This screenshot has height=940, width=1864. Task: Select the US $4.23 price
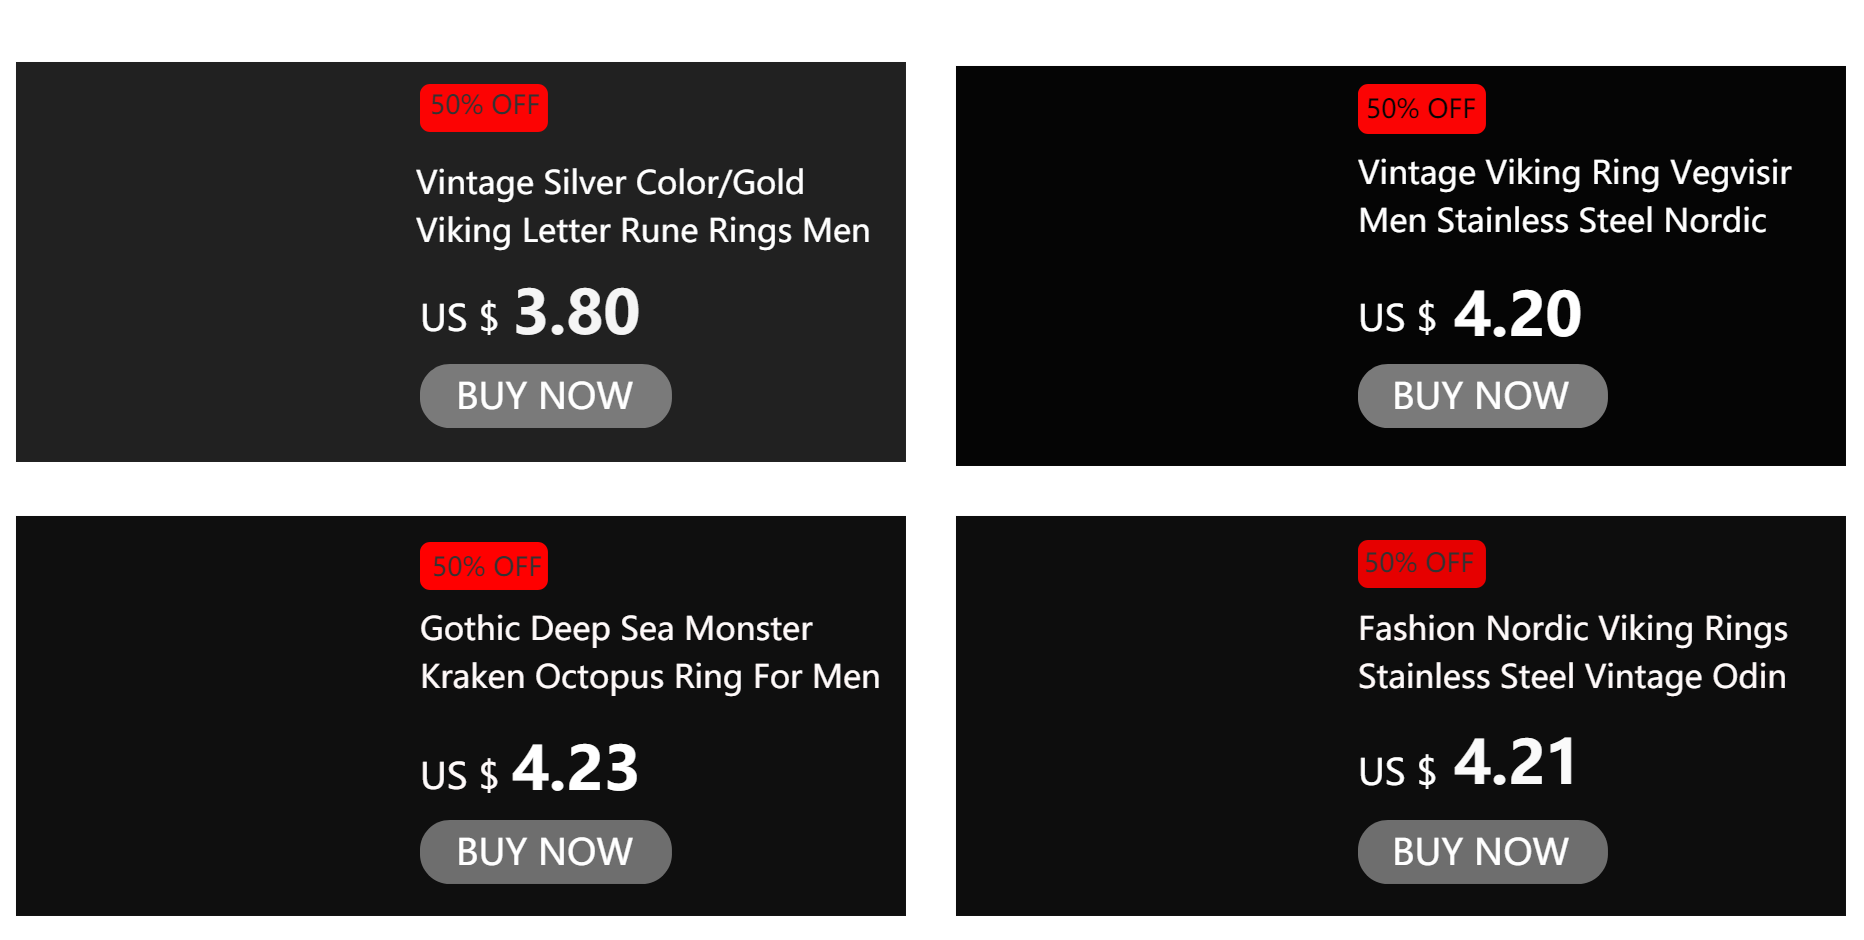click(529, 770)
